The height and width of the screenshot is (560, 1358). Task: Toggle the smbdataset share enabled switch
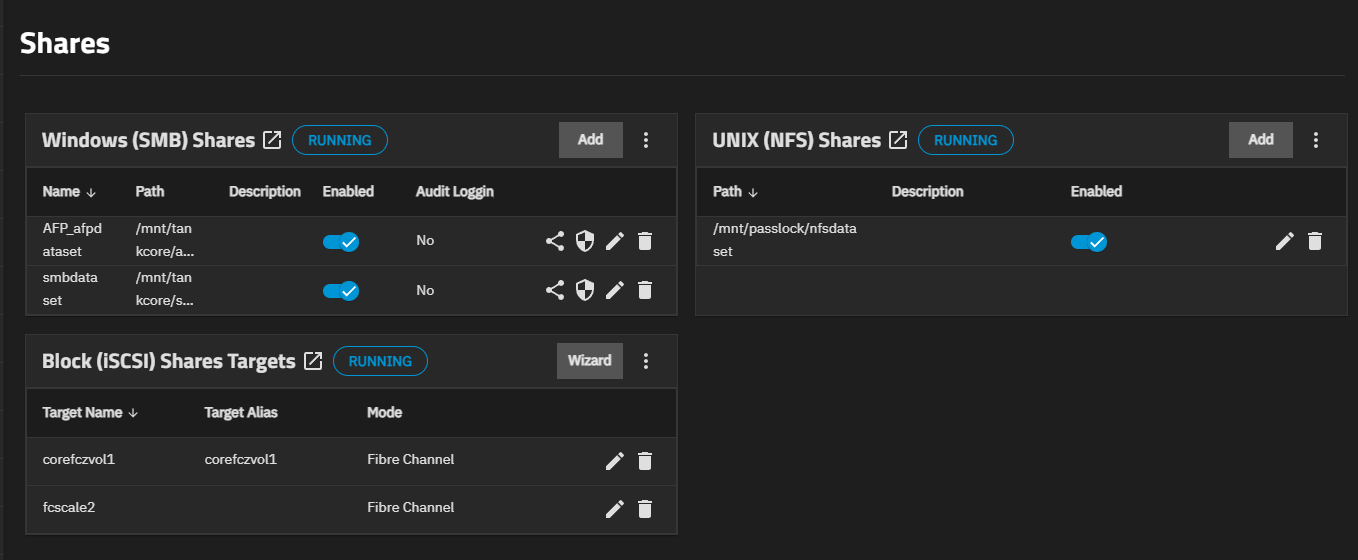tap(340, 290)
